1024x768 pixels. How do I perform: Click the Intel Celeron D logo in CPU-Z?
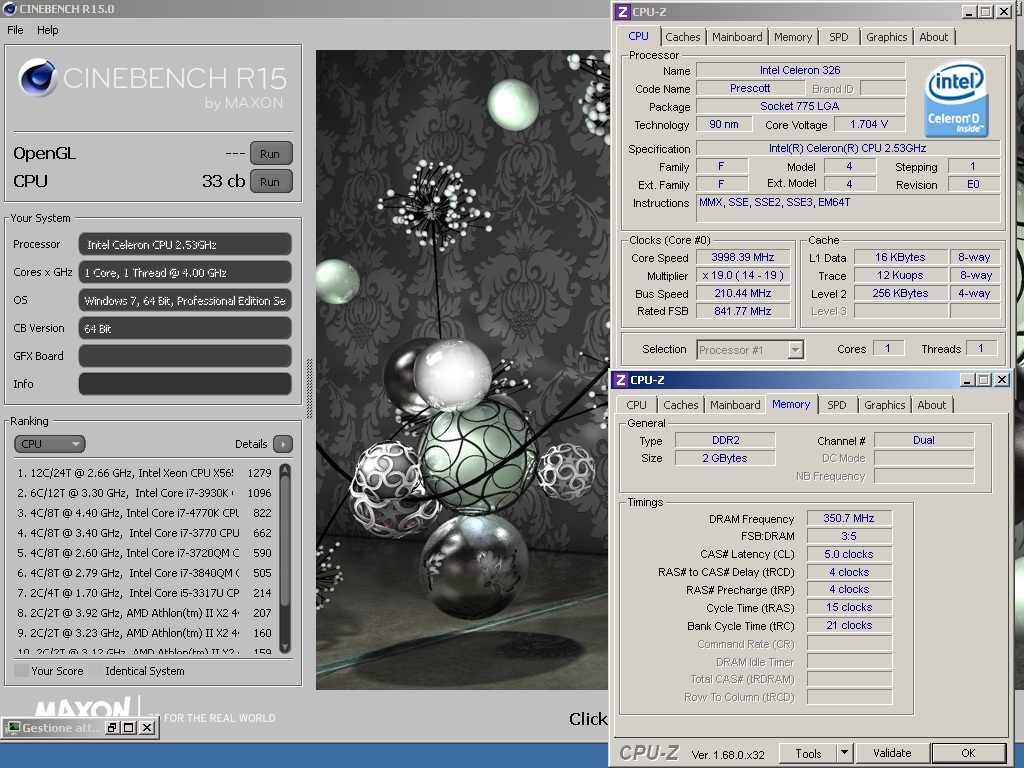coord(956,99)
